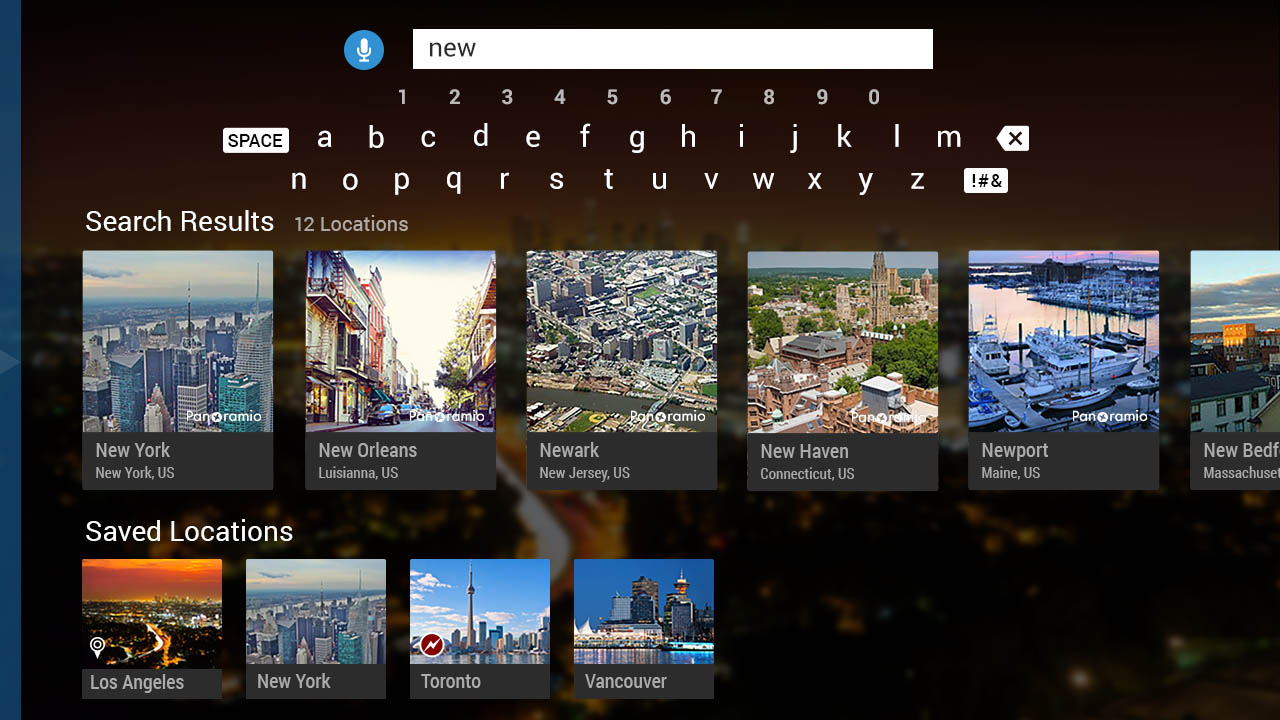Click the red alert badge on Toronto
1280x720 pixels.
point(432,645)
